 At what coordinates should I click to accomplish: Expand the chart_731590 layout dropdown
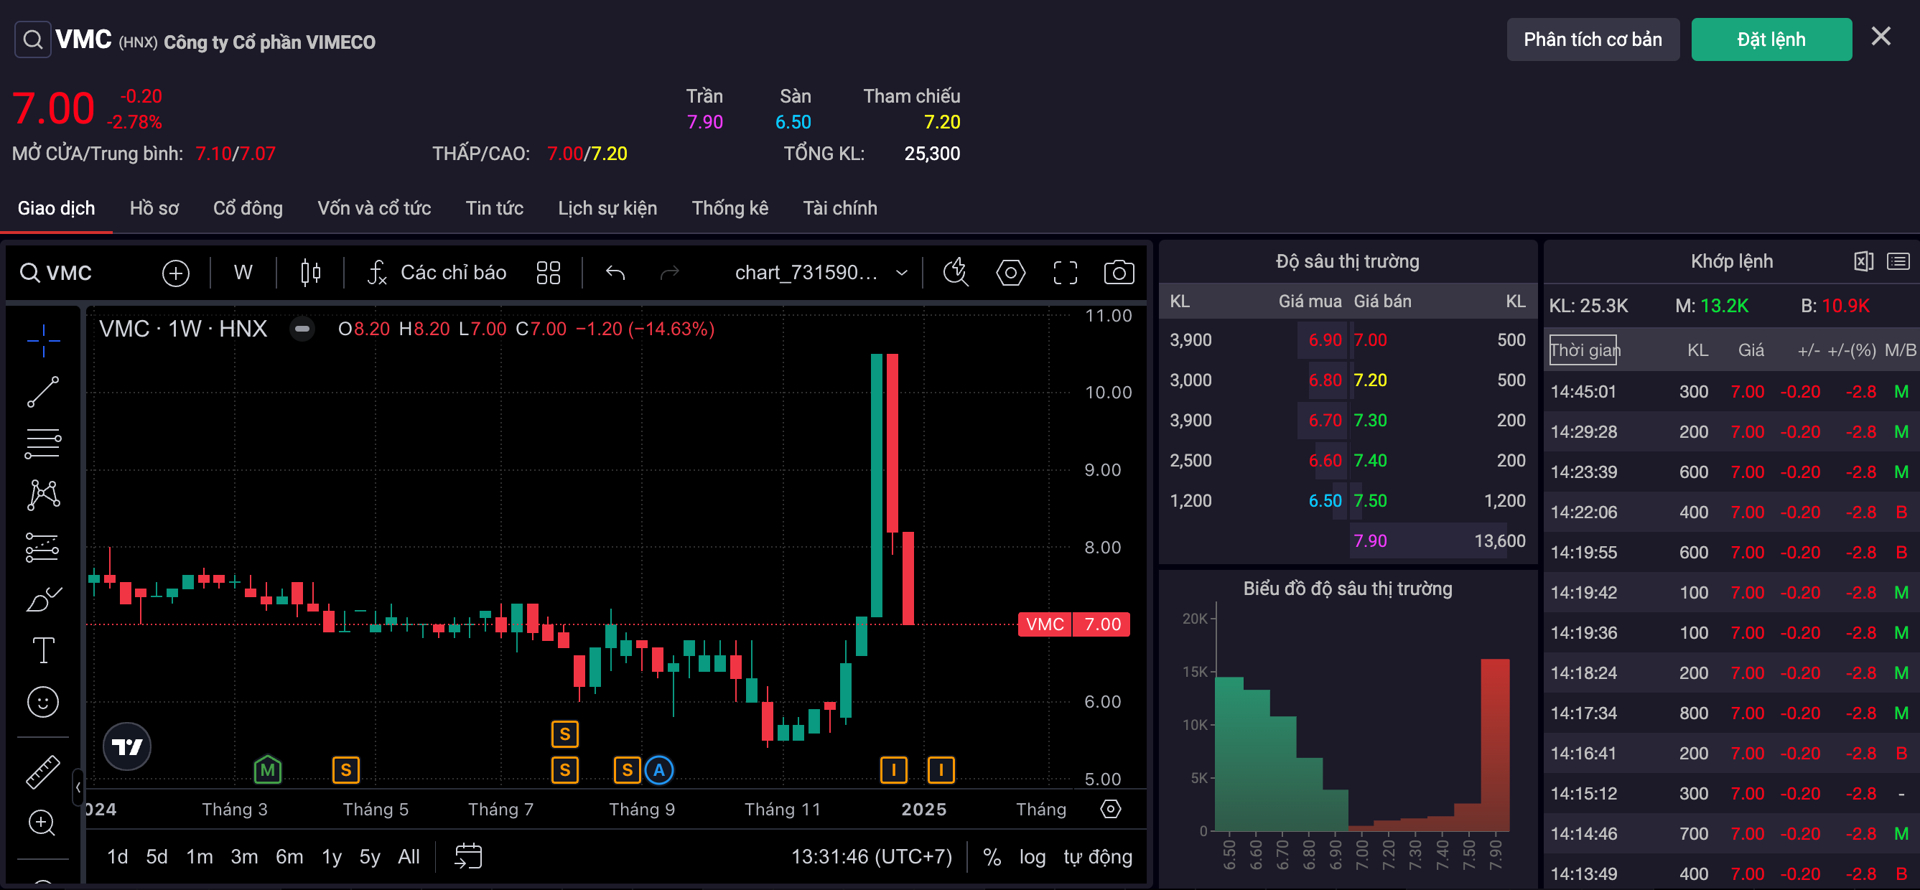coord(901,273)
